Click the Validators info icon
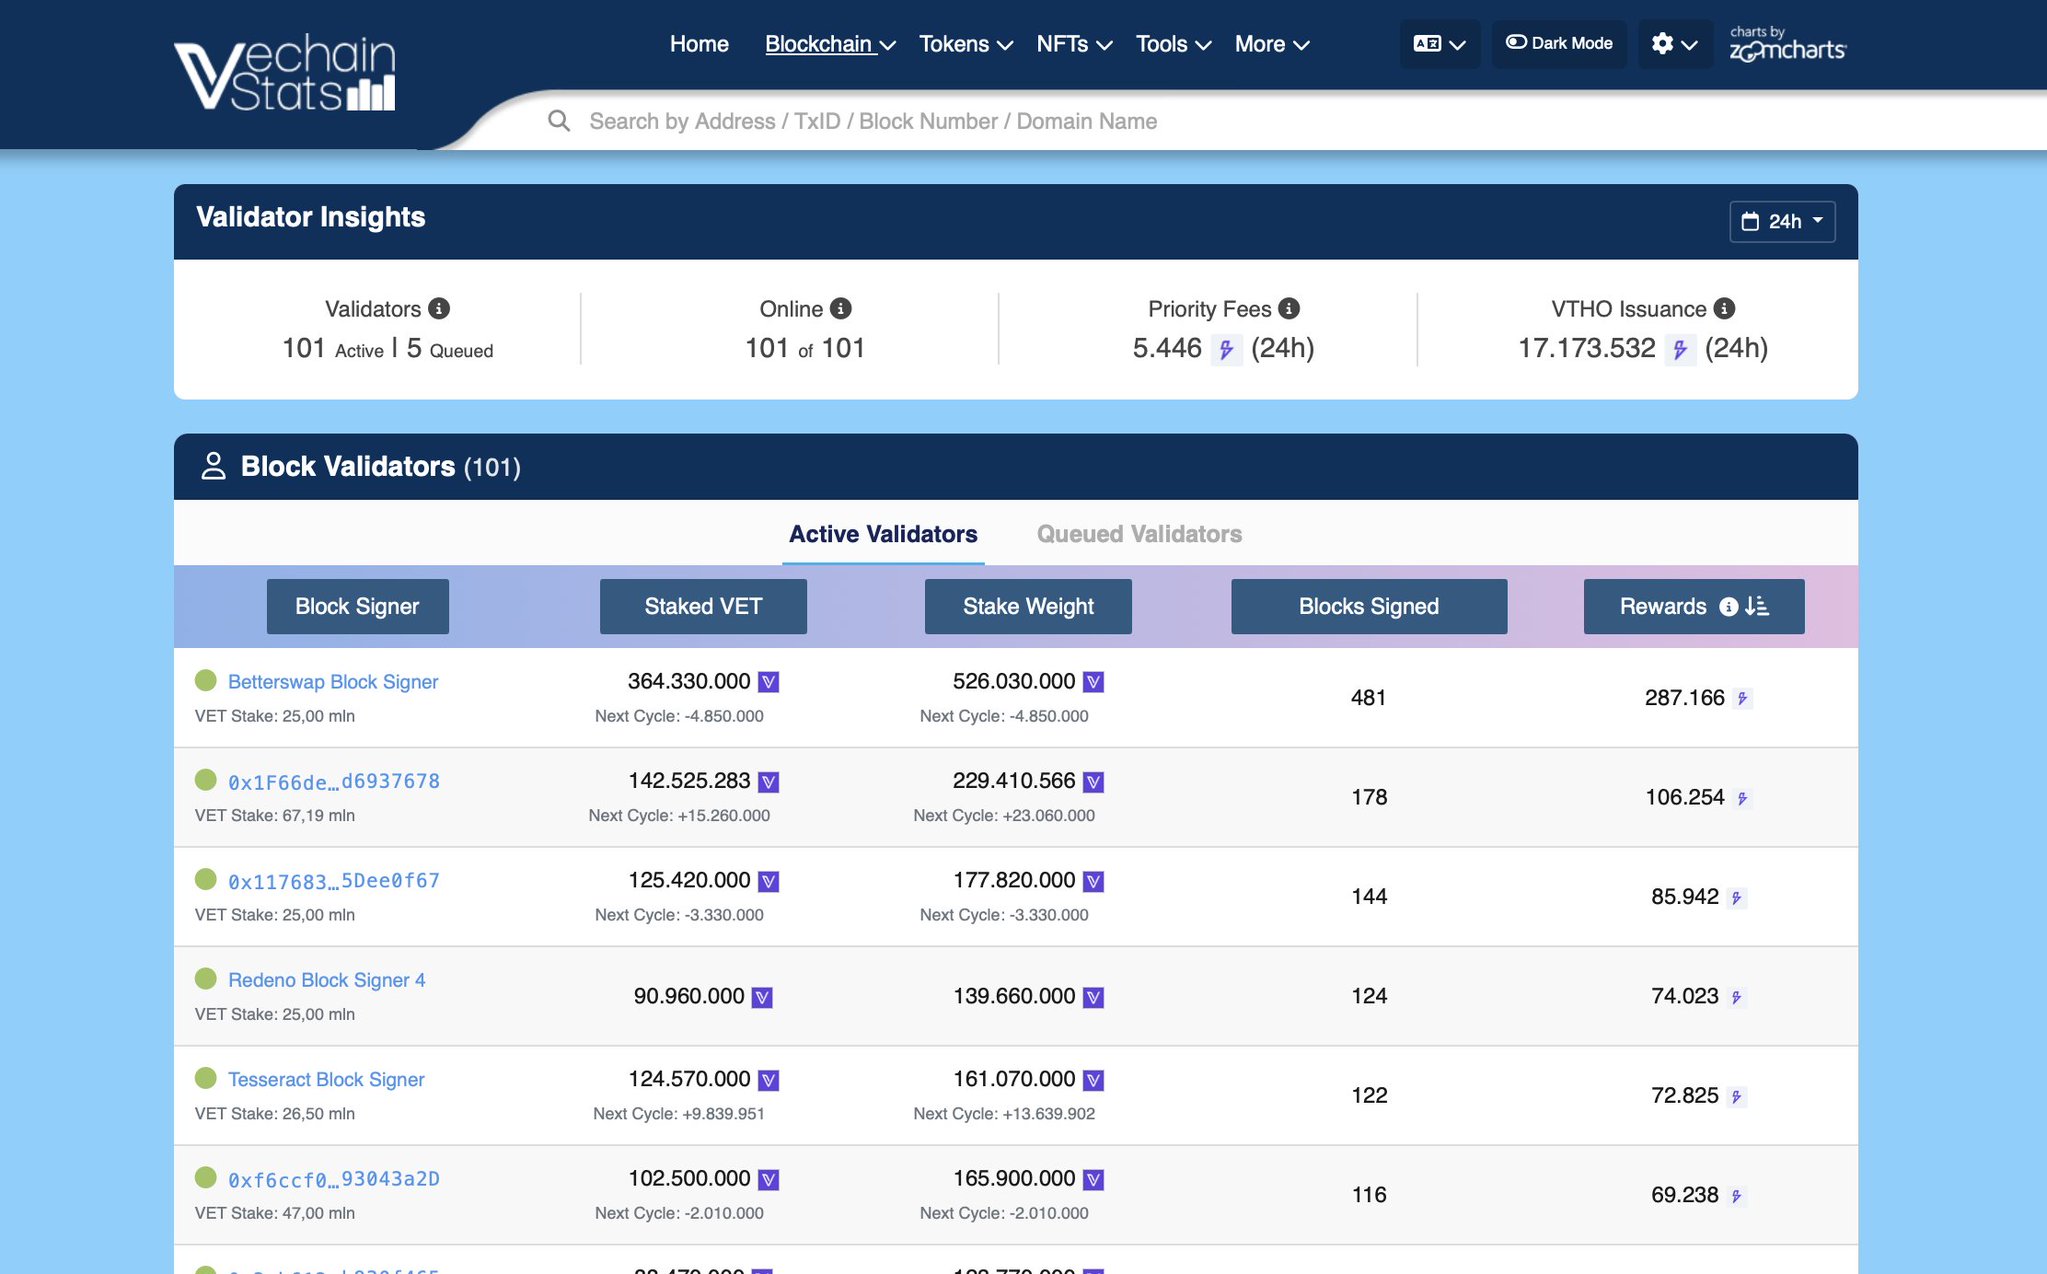The image size is (2047, 1274). (439, 309)
